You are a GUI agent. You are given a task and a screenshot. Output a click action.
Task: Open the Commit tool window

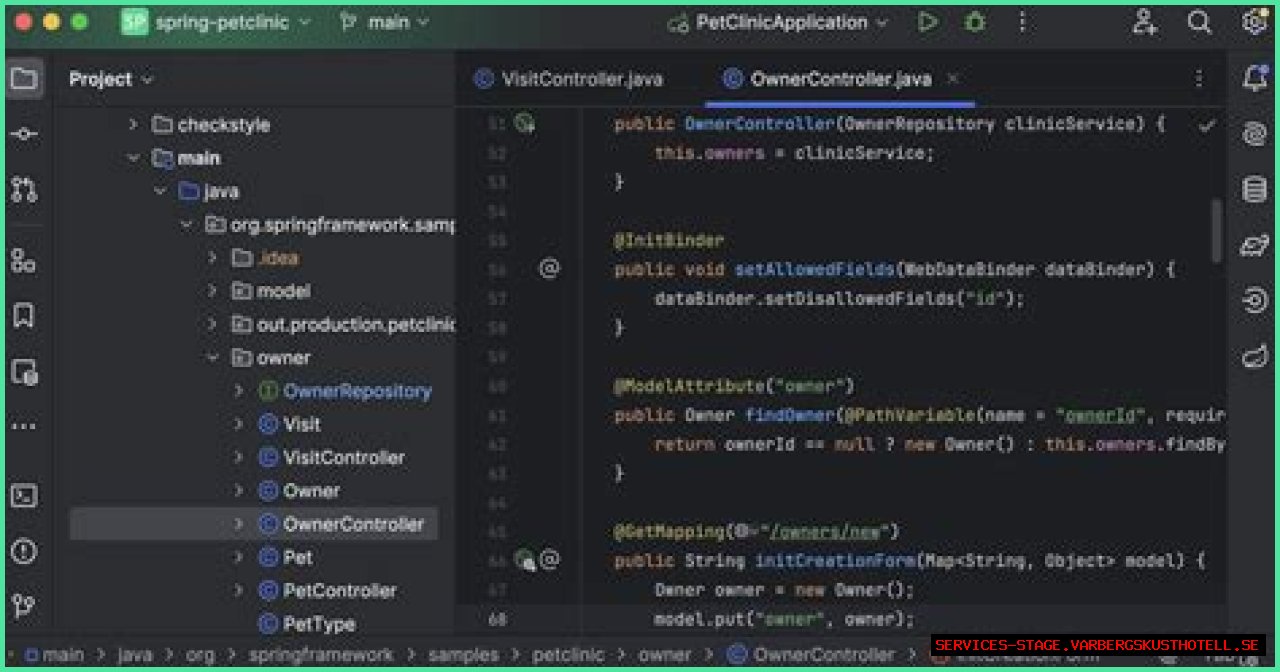pos(25,134)
